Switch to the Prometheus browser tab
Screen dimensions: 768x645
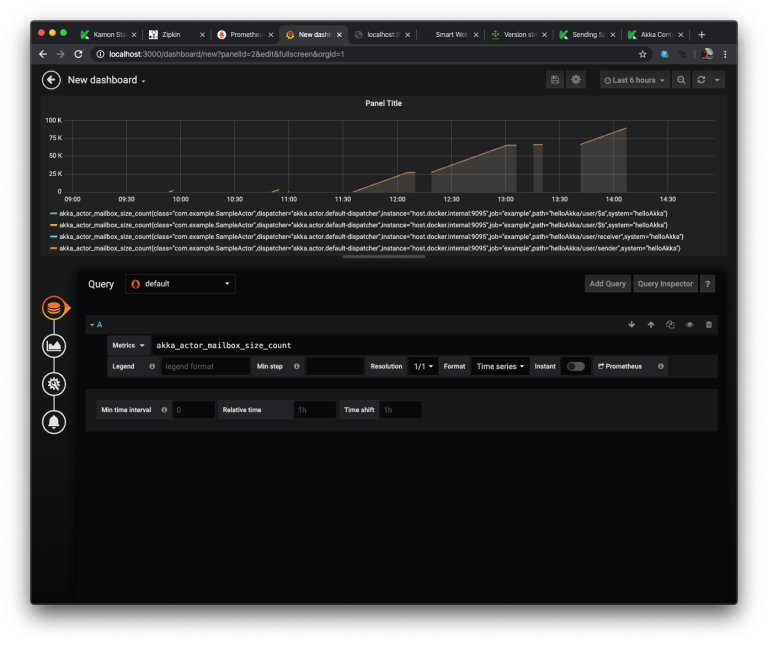245,34
